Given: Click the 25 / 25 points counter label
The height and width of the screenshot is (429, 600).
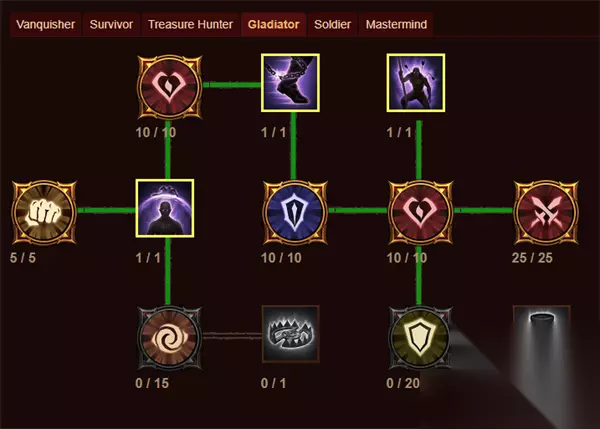Looking at the screenshot, I should 532,258.
